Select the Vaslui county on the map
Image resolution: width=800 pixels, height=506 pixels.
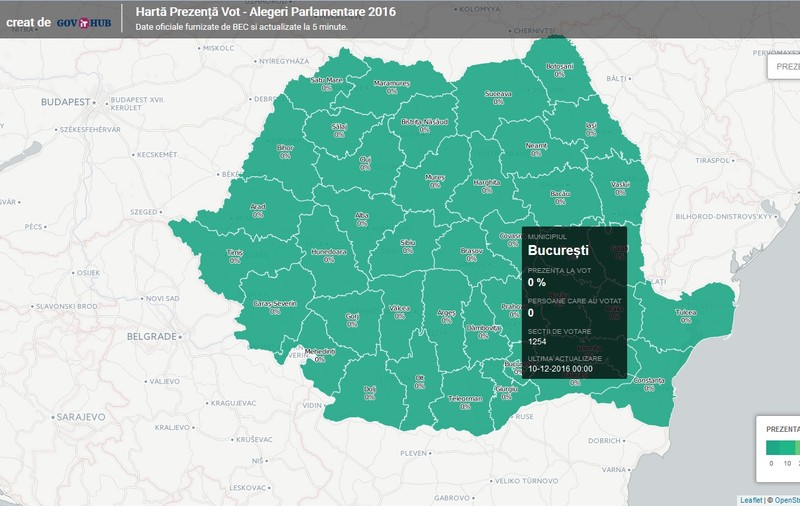point(620,188)
